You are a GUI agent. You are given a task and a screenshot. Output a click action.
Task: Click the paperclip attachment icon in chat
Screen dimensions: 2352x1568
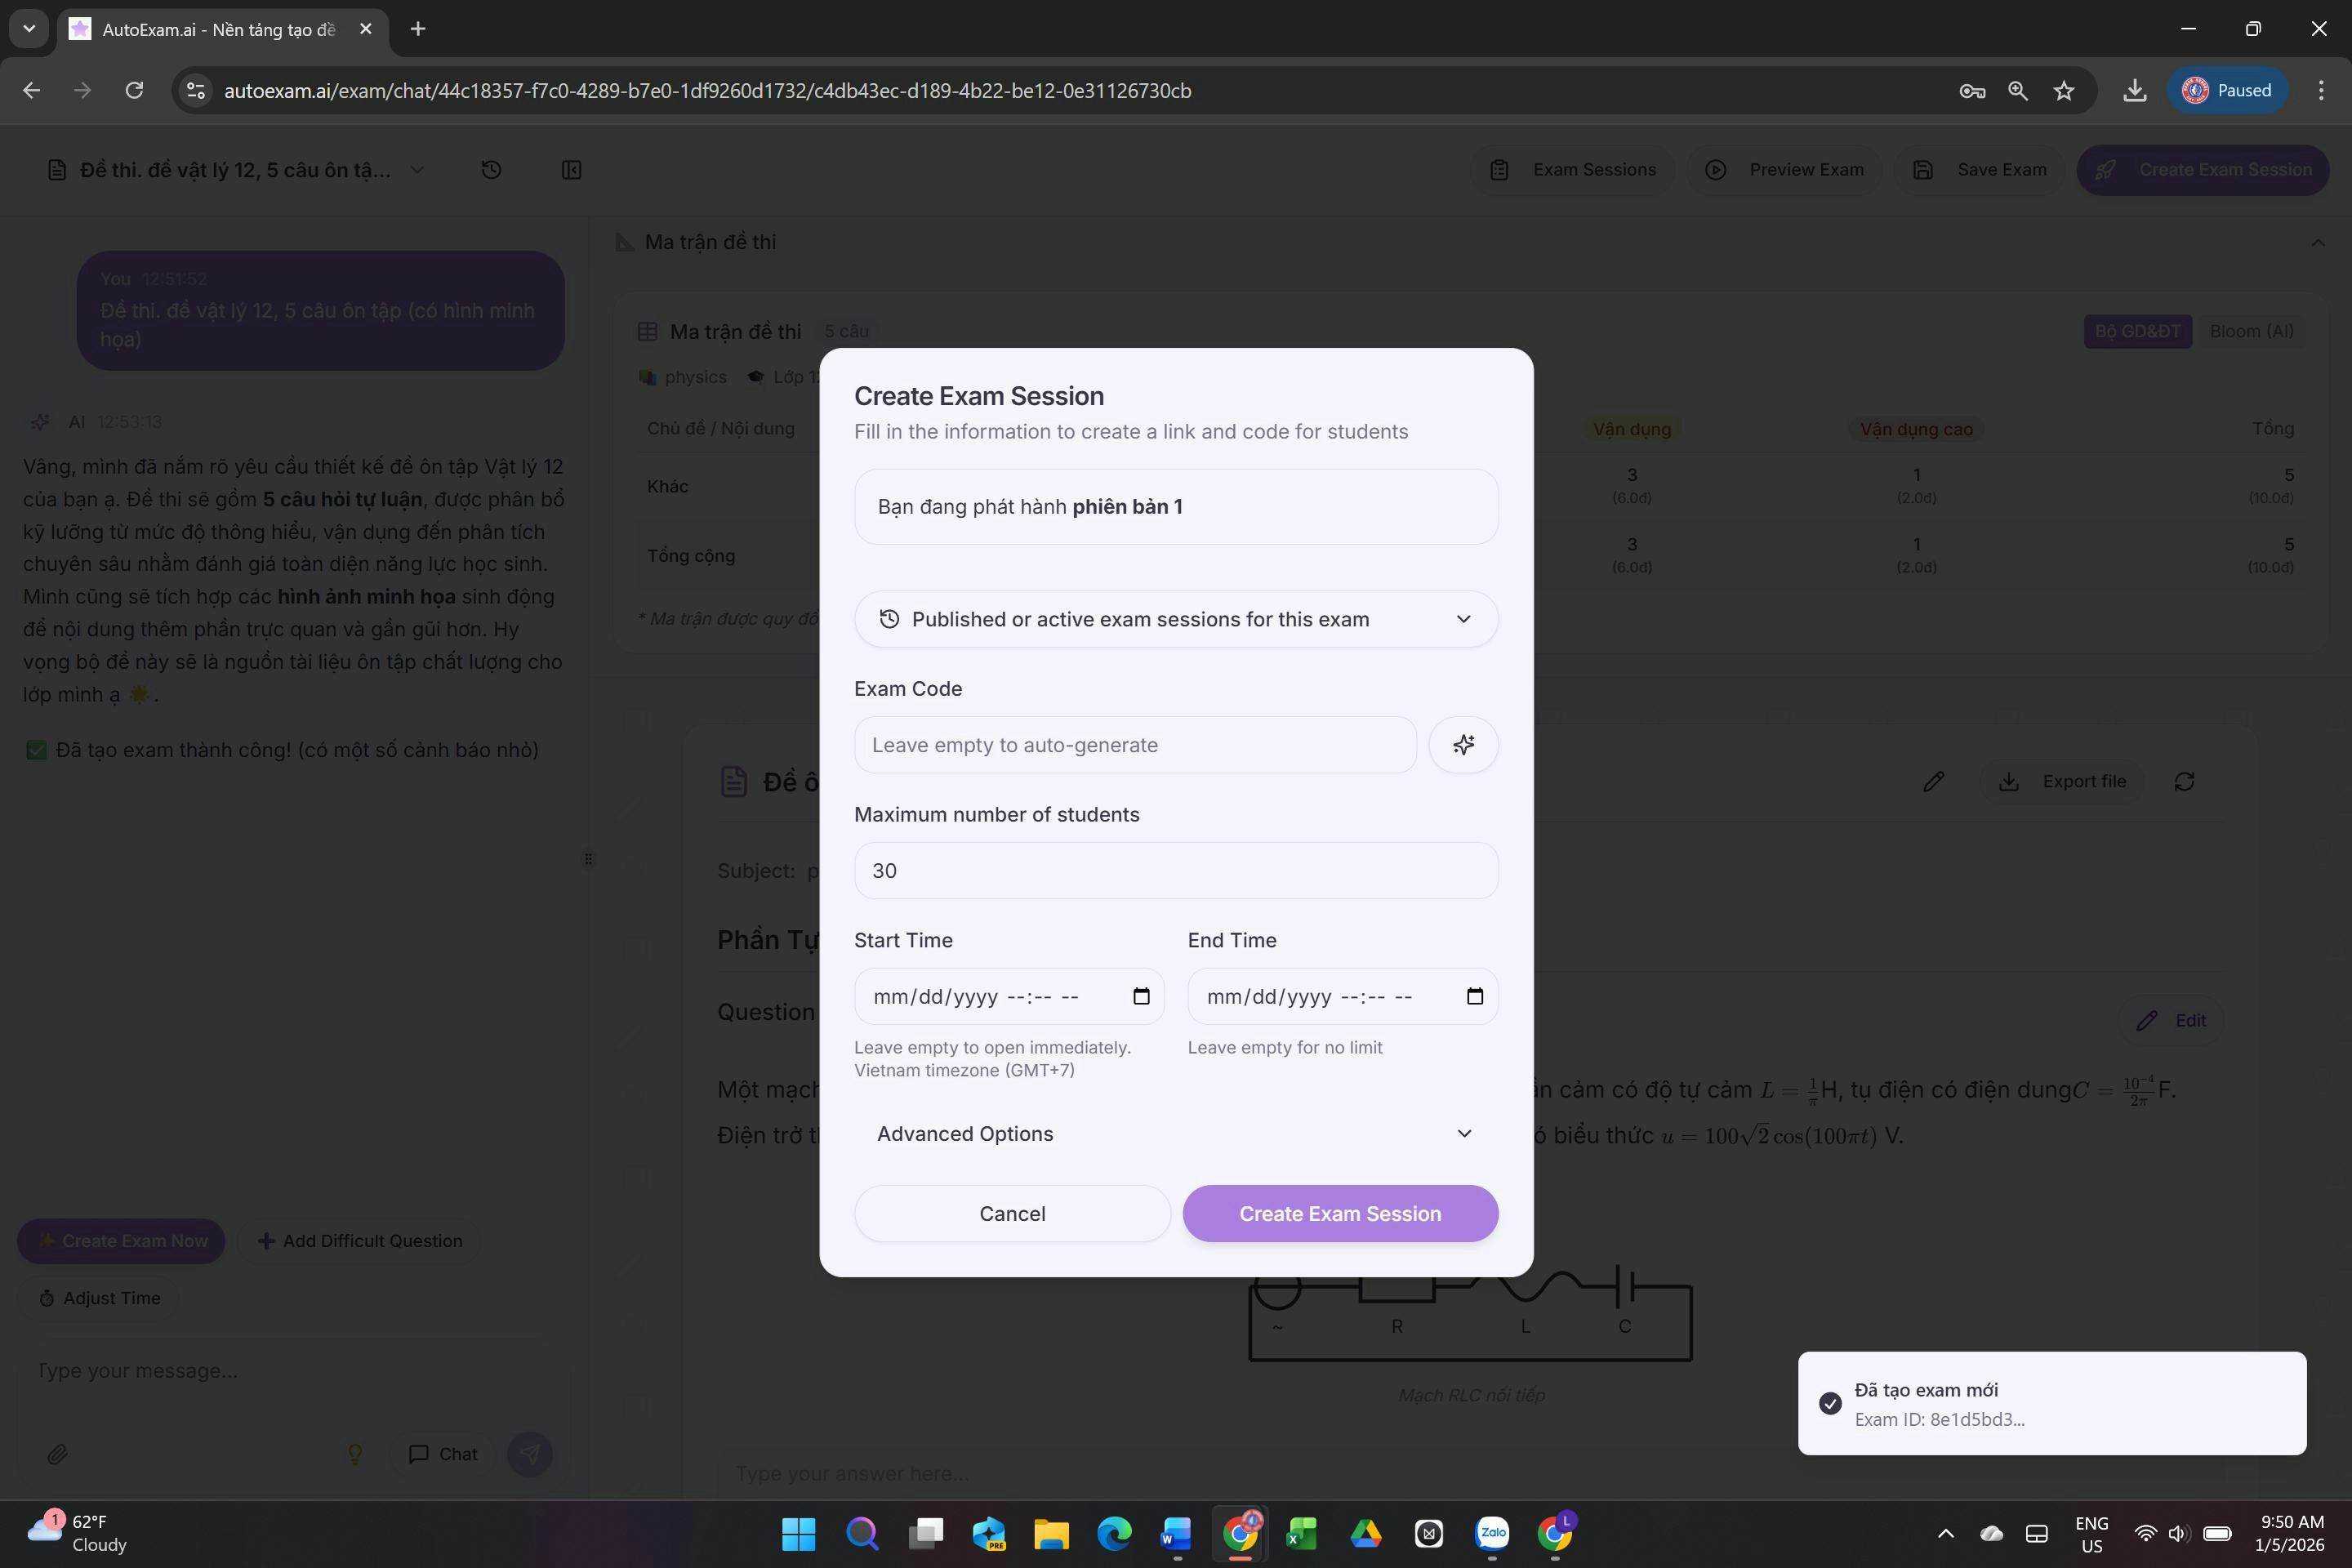(x=58, y=1454)
